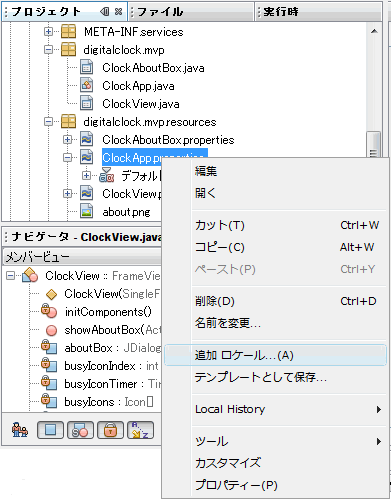Collapse ClockView class in navigator
The height and width of the screenshot is (499, 391).
tap(10, 276)
